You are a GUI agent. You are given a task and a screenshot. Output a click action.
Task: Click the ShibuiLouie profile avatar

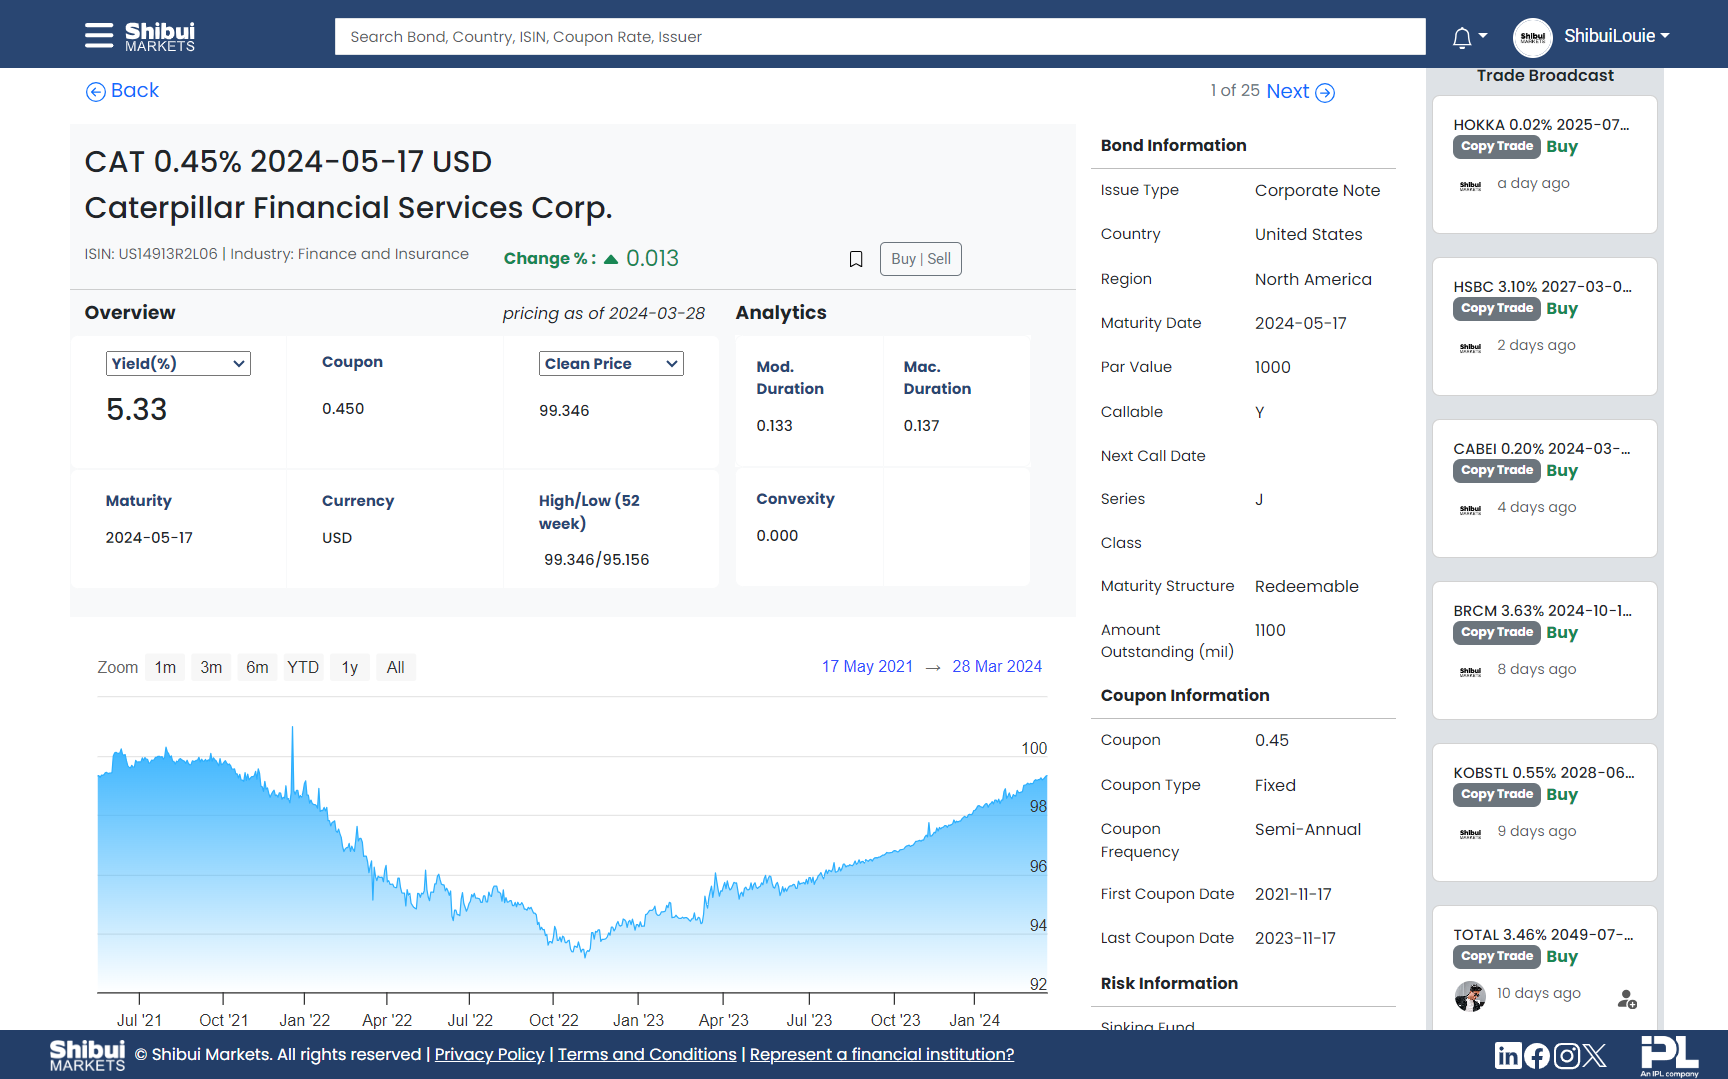1533,37
